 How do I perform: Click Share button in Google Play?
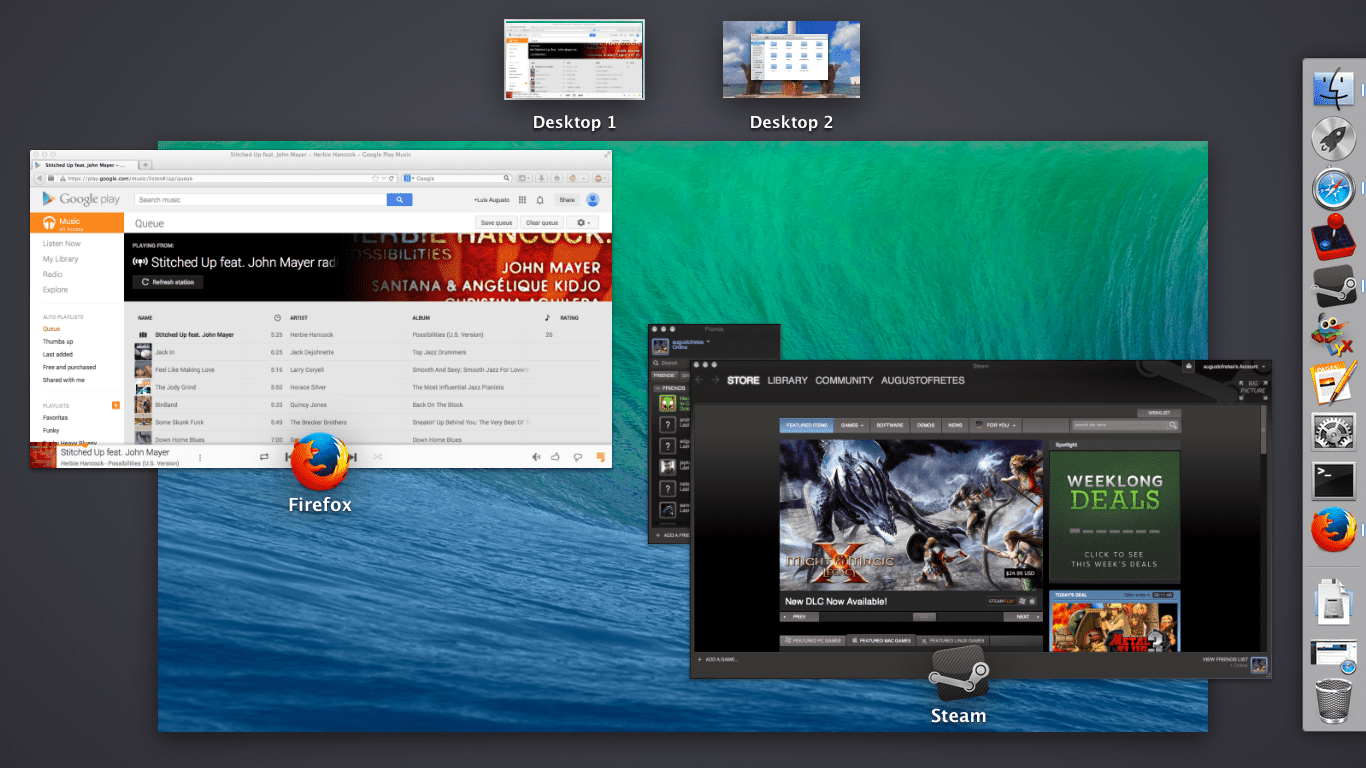[567, 200]
